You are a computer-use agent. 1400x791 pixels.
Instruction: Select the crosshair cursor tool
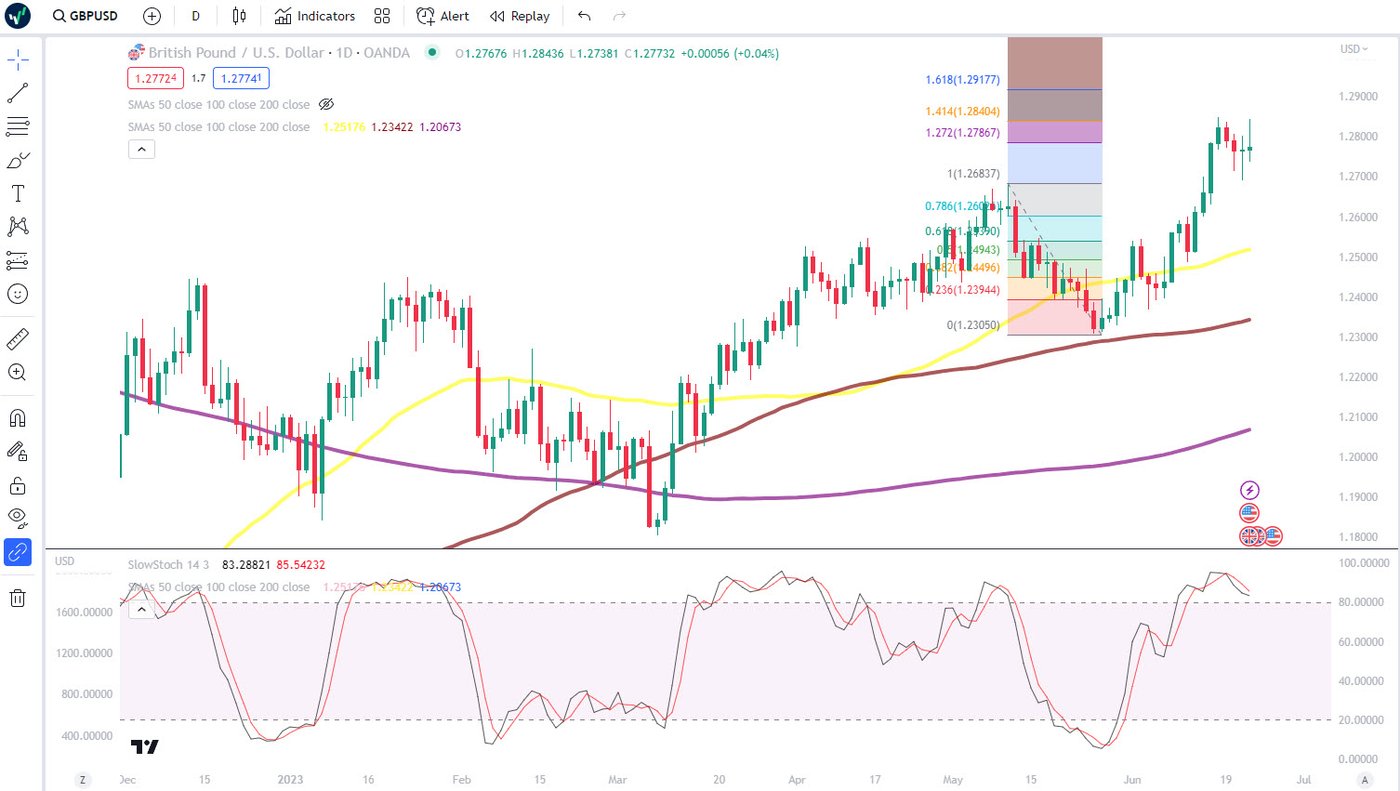(18, 60)
